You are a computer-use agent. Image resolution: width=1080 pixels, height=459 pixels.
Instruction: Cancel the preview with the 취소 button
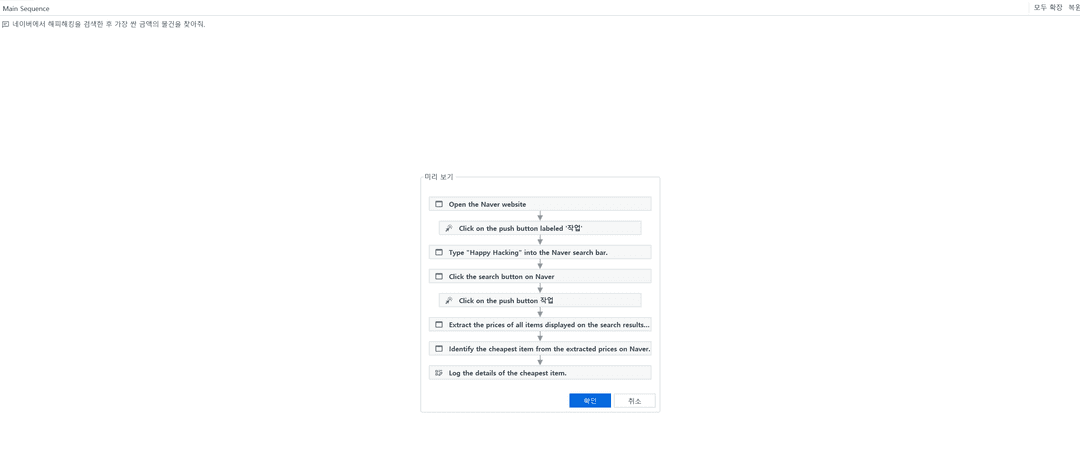point(634,401)
